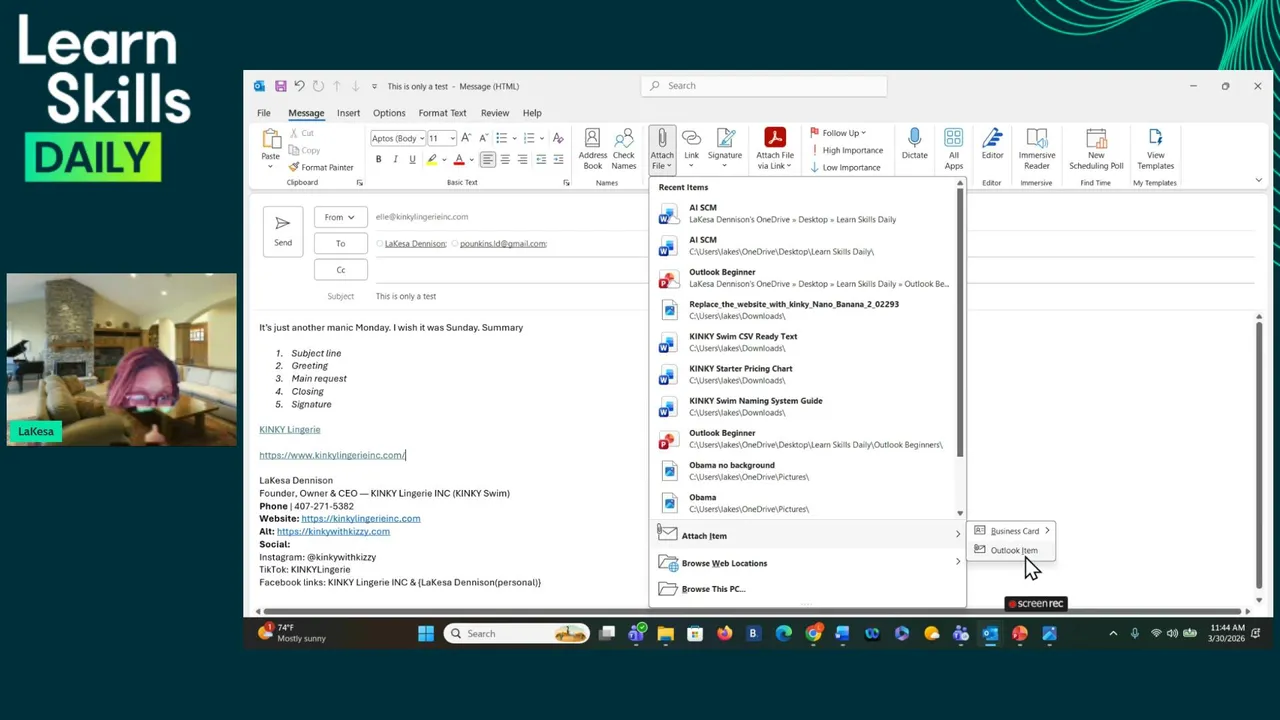Select Outlook Item from submenu
Image resolution: width=1280 pixels, height=720 pixels.
1011,550
